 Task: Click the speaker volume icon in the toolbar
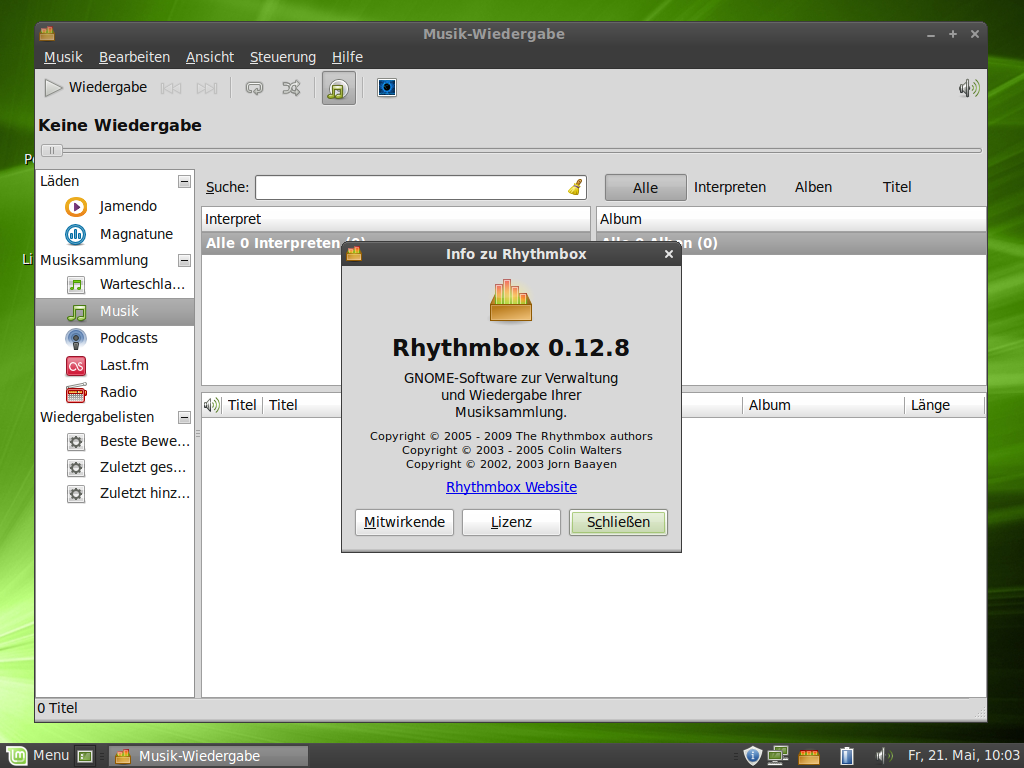coord(967,88)
